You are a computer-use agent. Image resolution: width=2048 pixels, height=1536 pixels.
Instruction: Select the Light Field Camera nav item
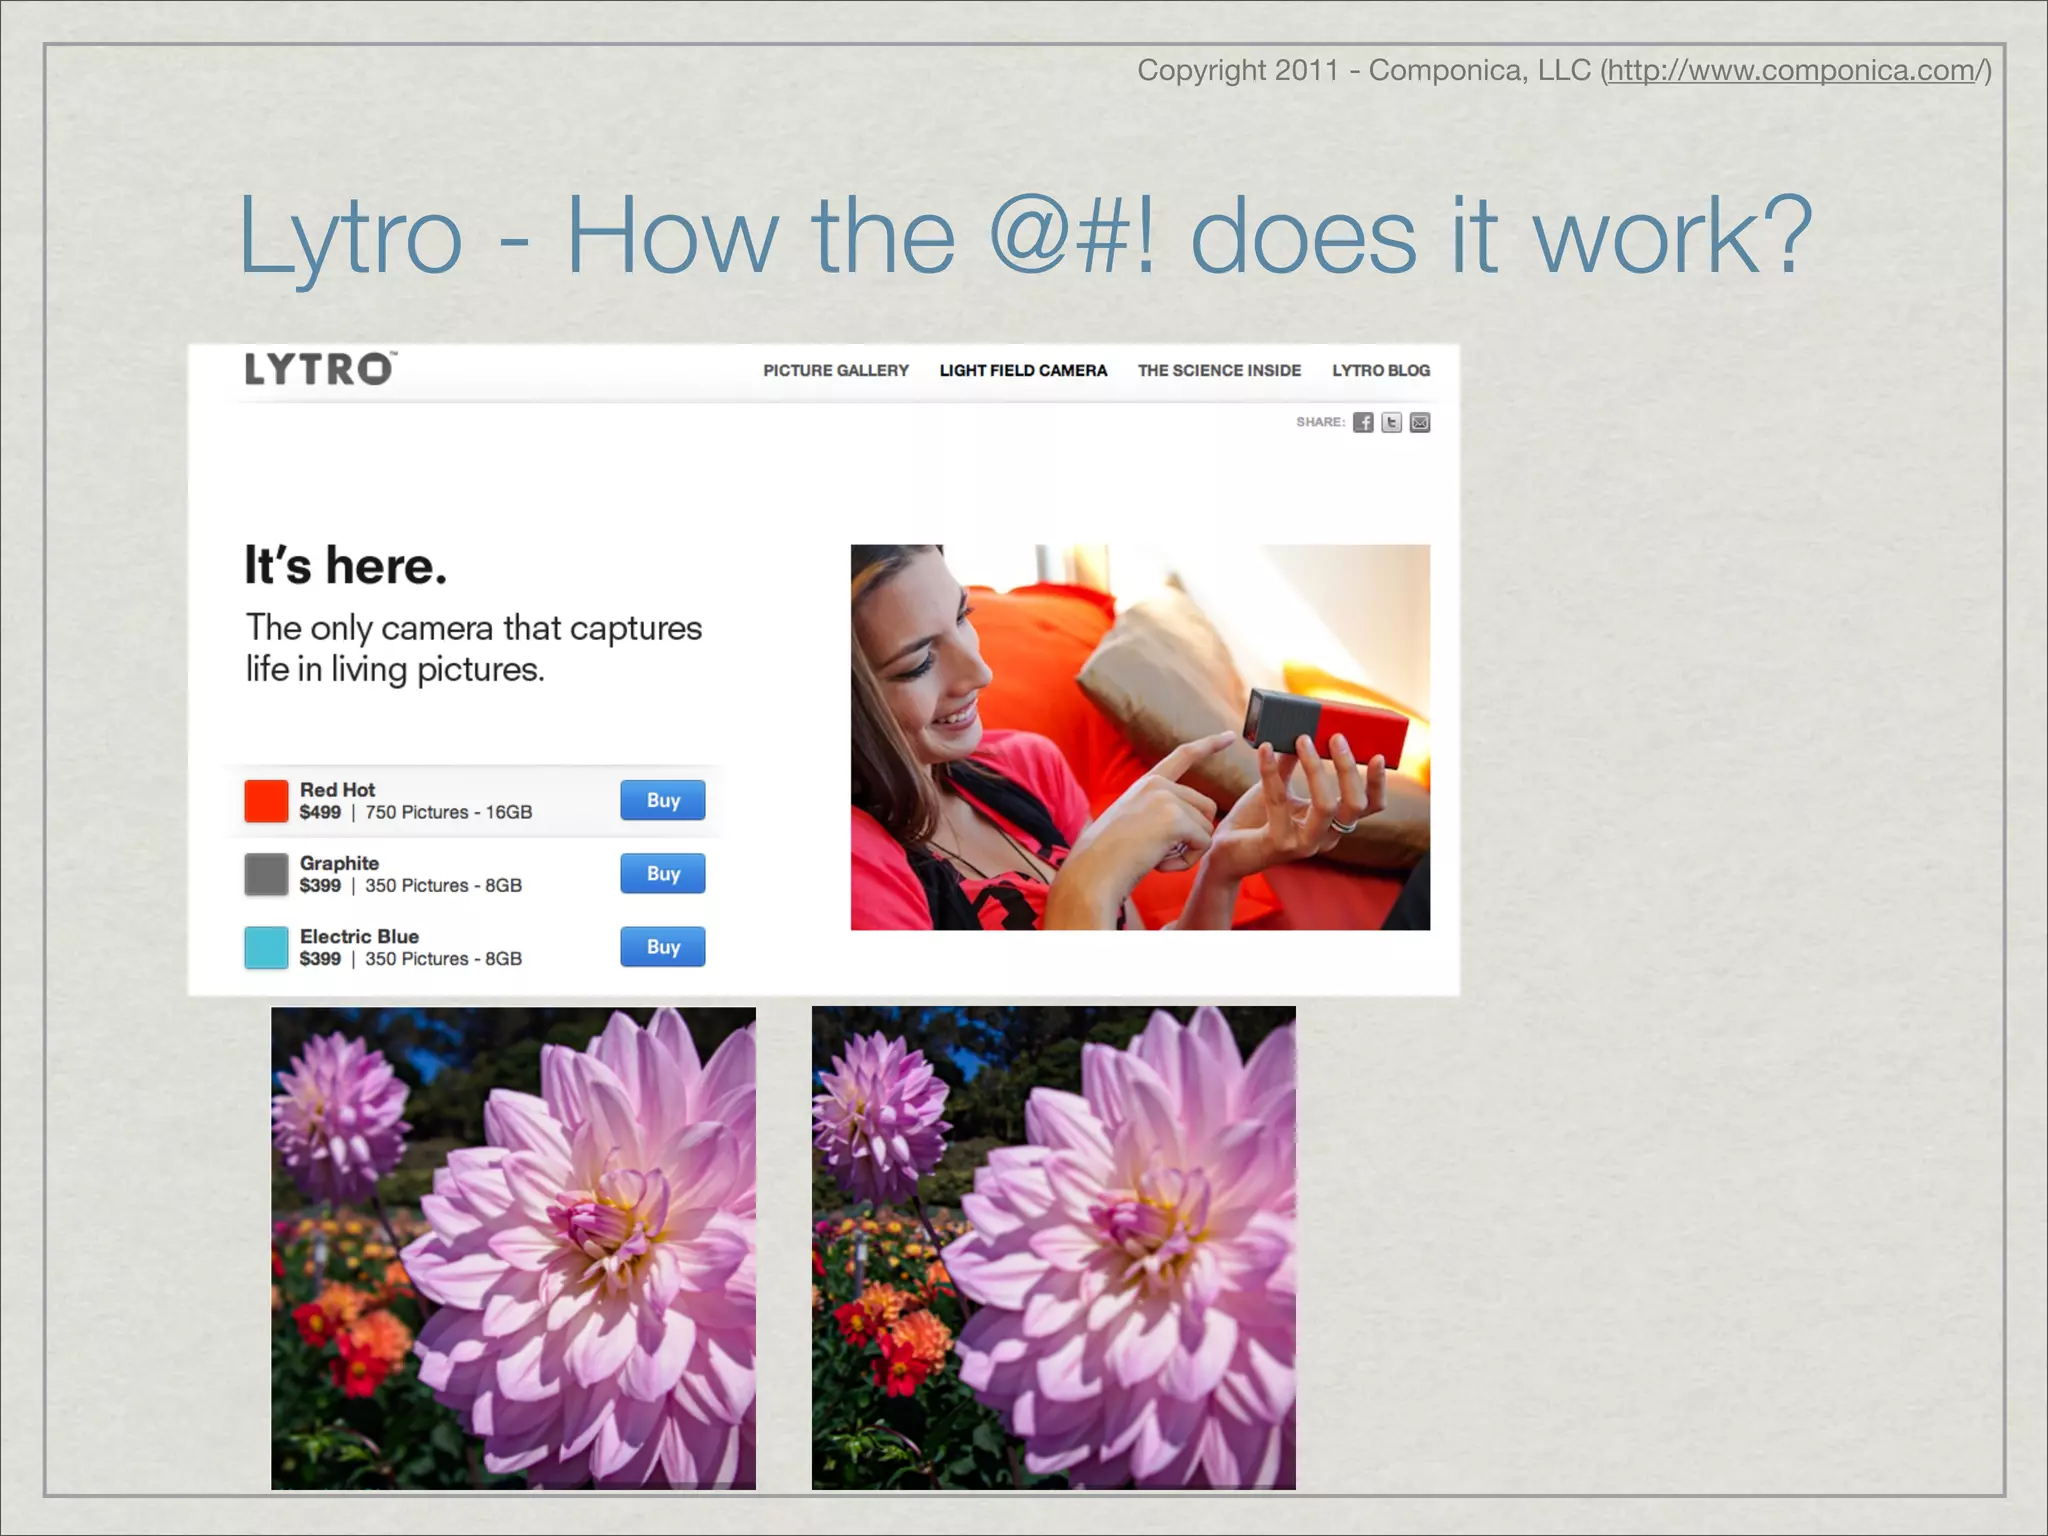tap(1023, 370)
